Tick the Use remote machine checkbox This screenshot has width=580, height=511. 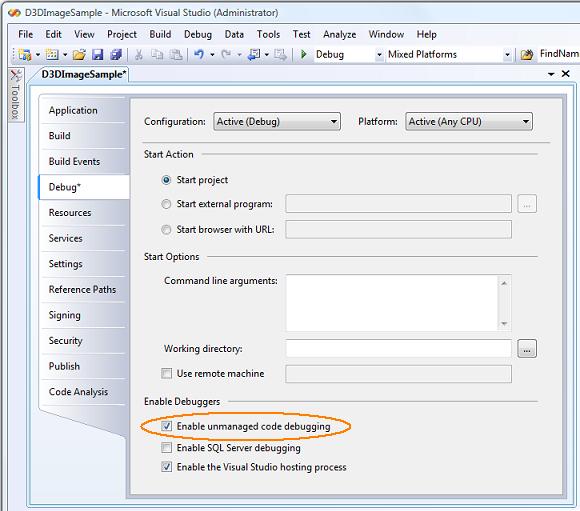pyautogui.click(x=166, y=373)
